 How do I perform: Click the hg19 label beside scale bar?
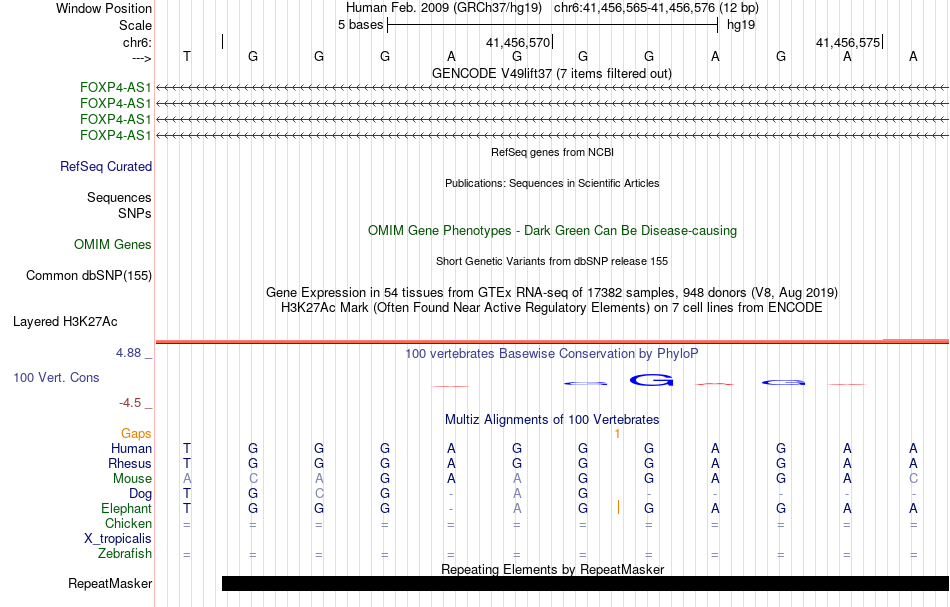pyautogui.click(x=741, y=25)
